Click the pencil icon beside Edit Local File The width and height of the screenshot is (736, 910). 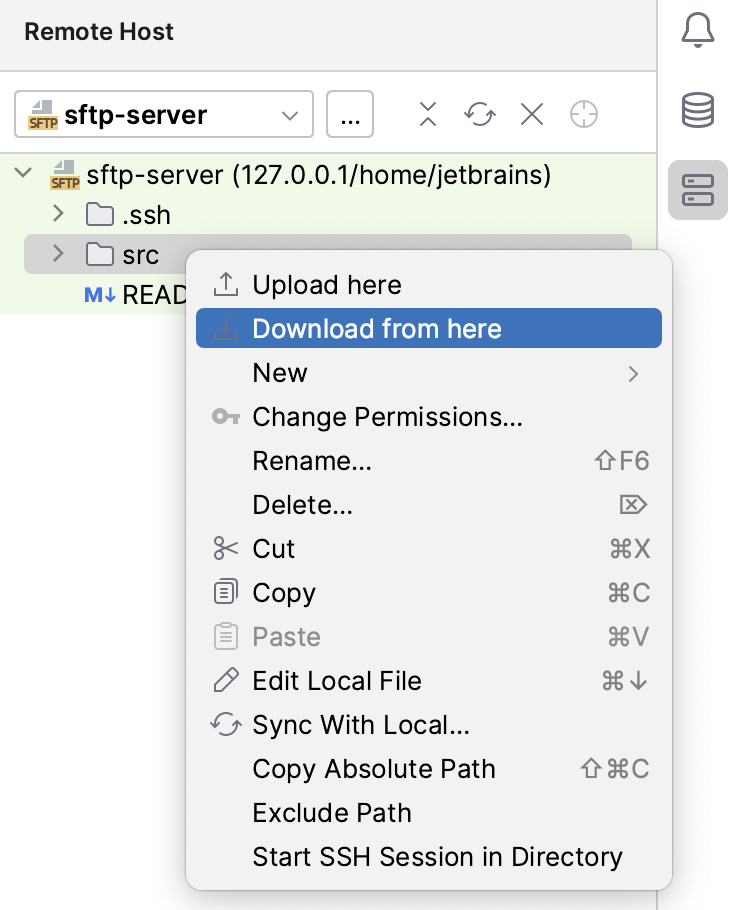(226, 680)
